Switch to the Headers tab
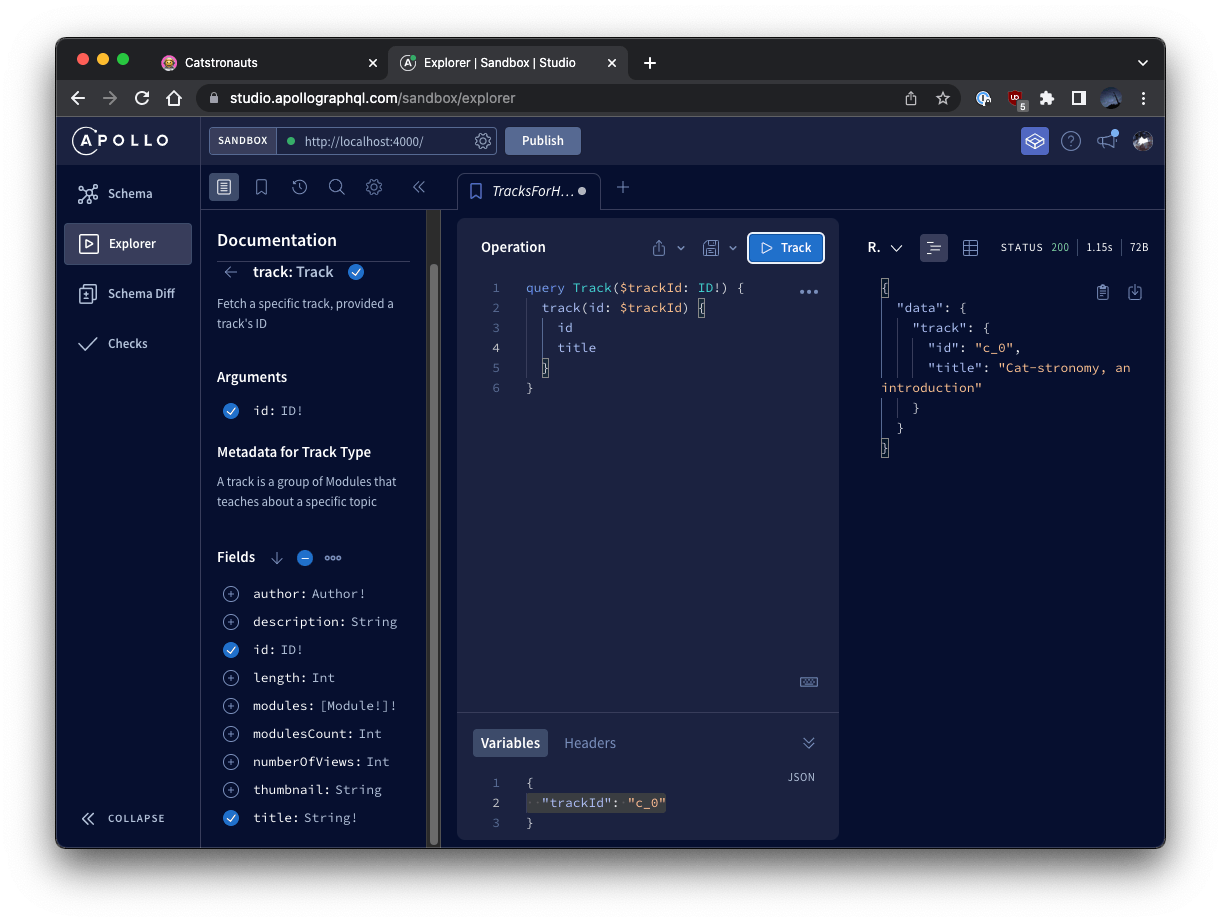This screenshot has width=1221, height=922. (590, 743)
